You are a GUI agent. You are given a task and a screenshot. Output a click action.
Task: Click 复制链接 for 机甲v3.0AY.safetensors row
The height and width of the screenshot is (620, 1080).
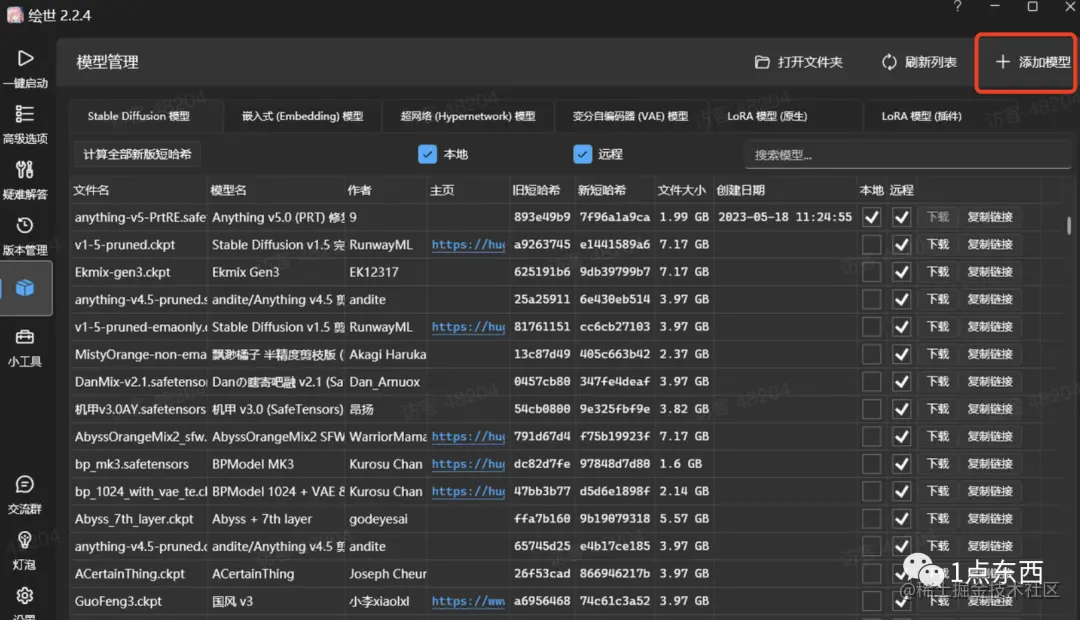990,409
